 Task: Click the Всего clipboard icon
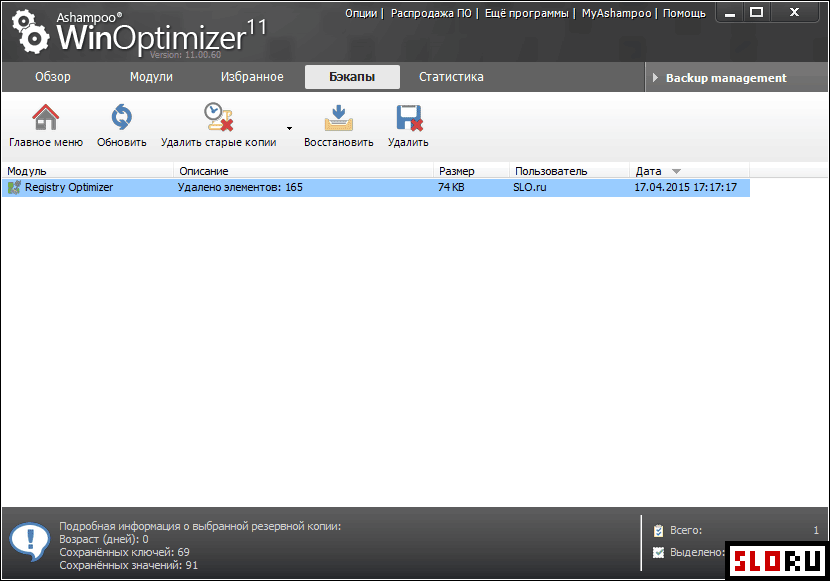[x=658, y=530]
